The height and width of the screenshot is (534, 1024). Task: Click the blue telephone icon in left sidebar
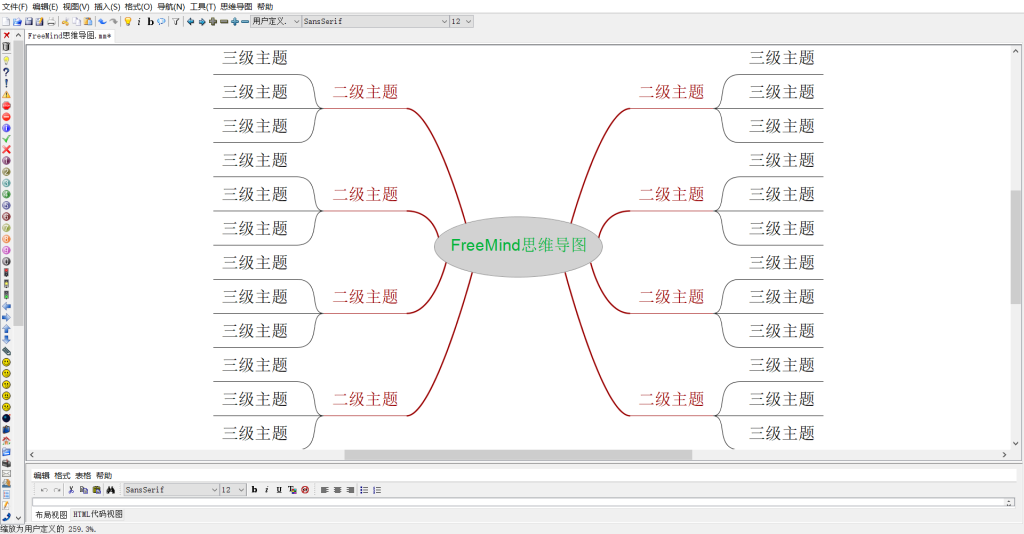click(x=7, y=518)
